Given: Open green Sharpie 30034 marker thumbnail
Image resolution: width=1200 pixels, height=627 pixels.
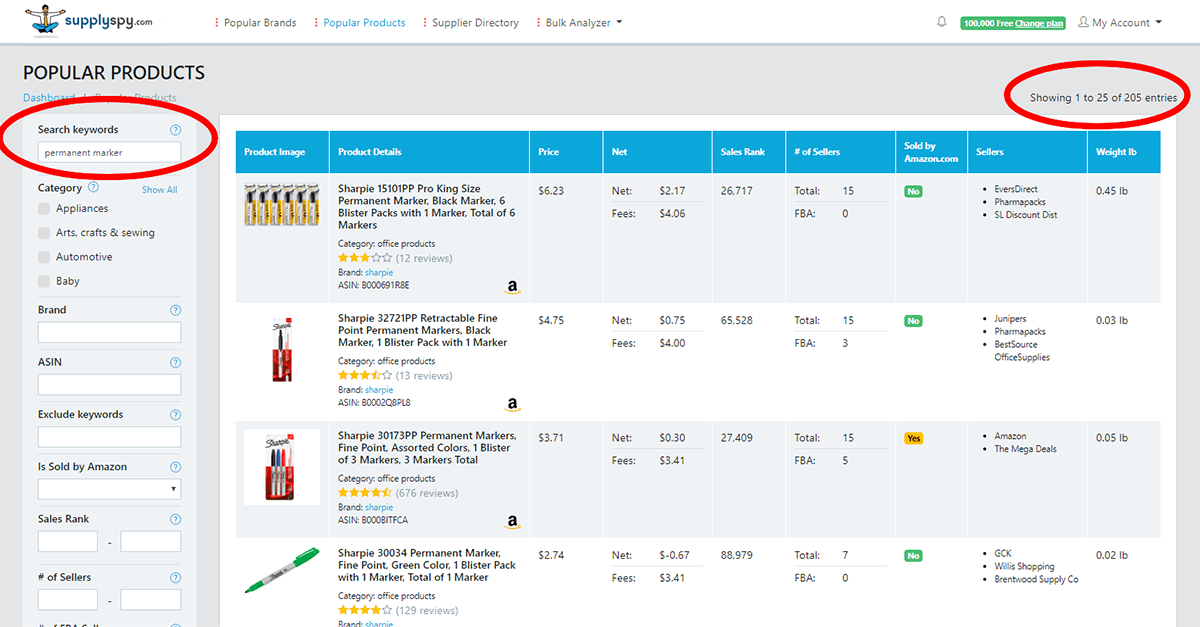Looking at the screenshot, I should (x=282, y=571).
